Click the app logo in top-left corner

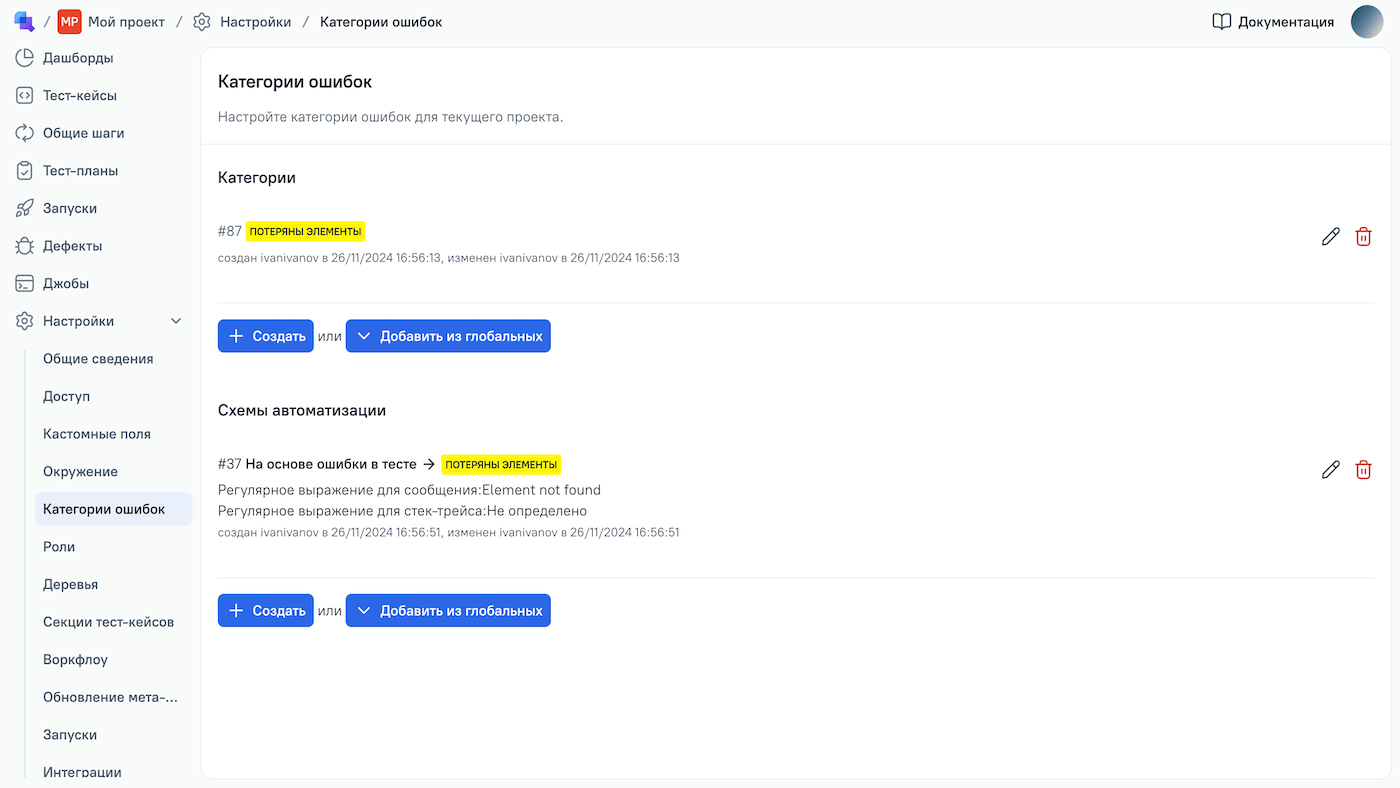click(24, 21)
